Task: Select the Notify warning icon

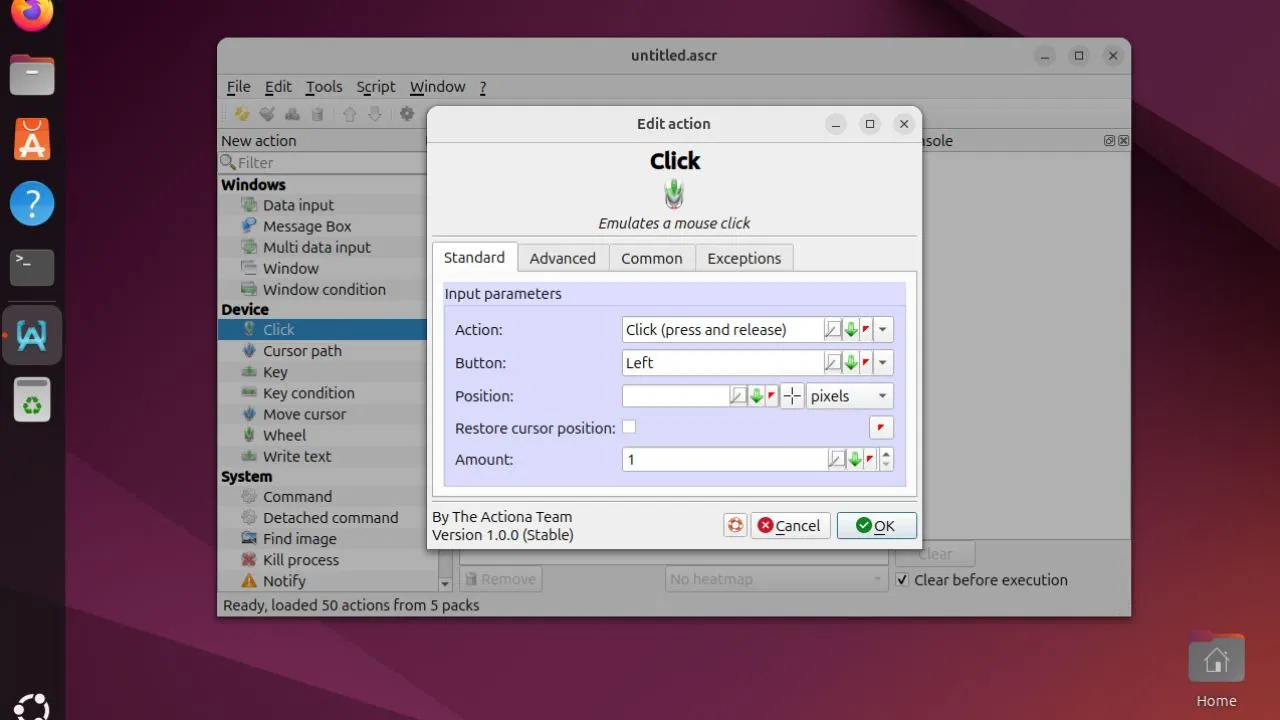Action: pos(248,580)
